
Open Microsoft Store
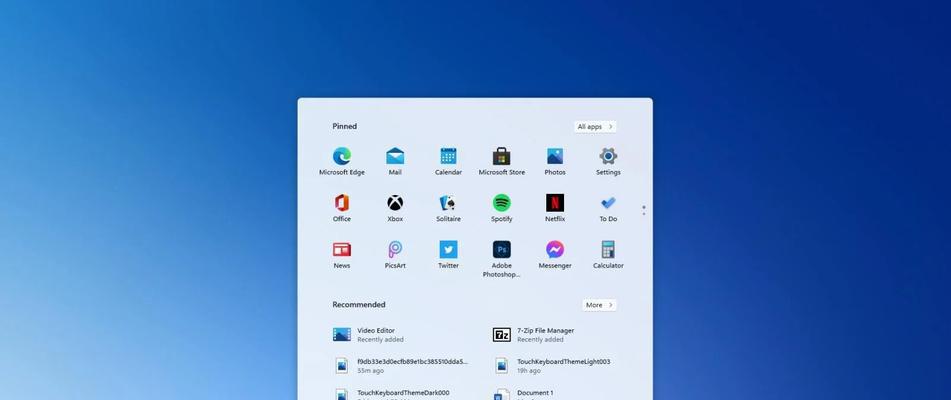502,161
